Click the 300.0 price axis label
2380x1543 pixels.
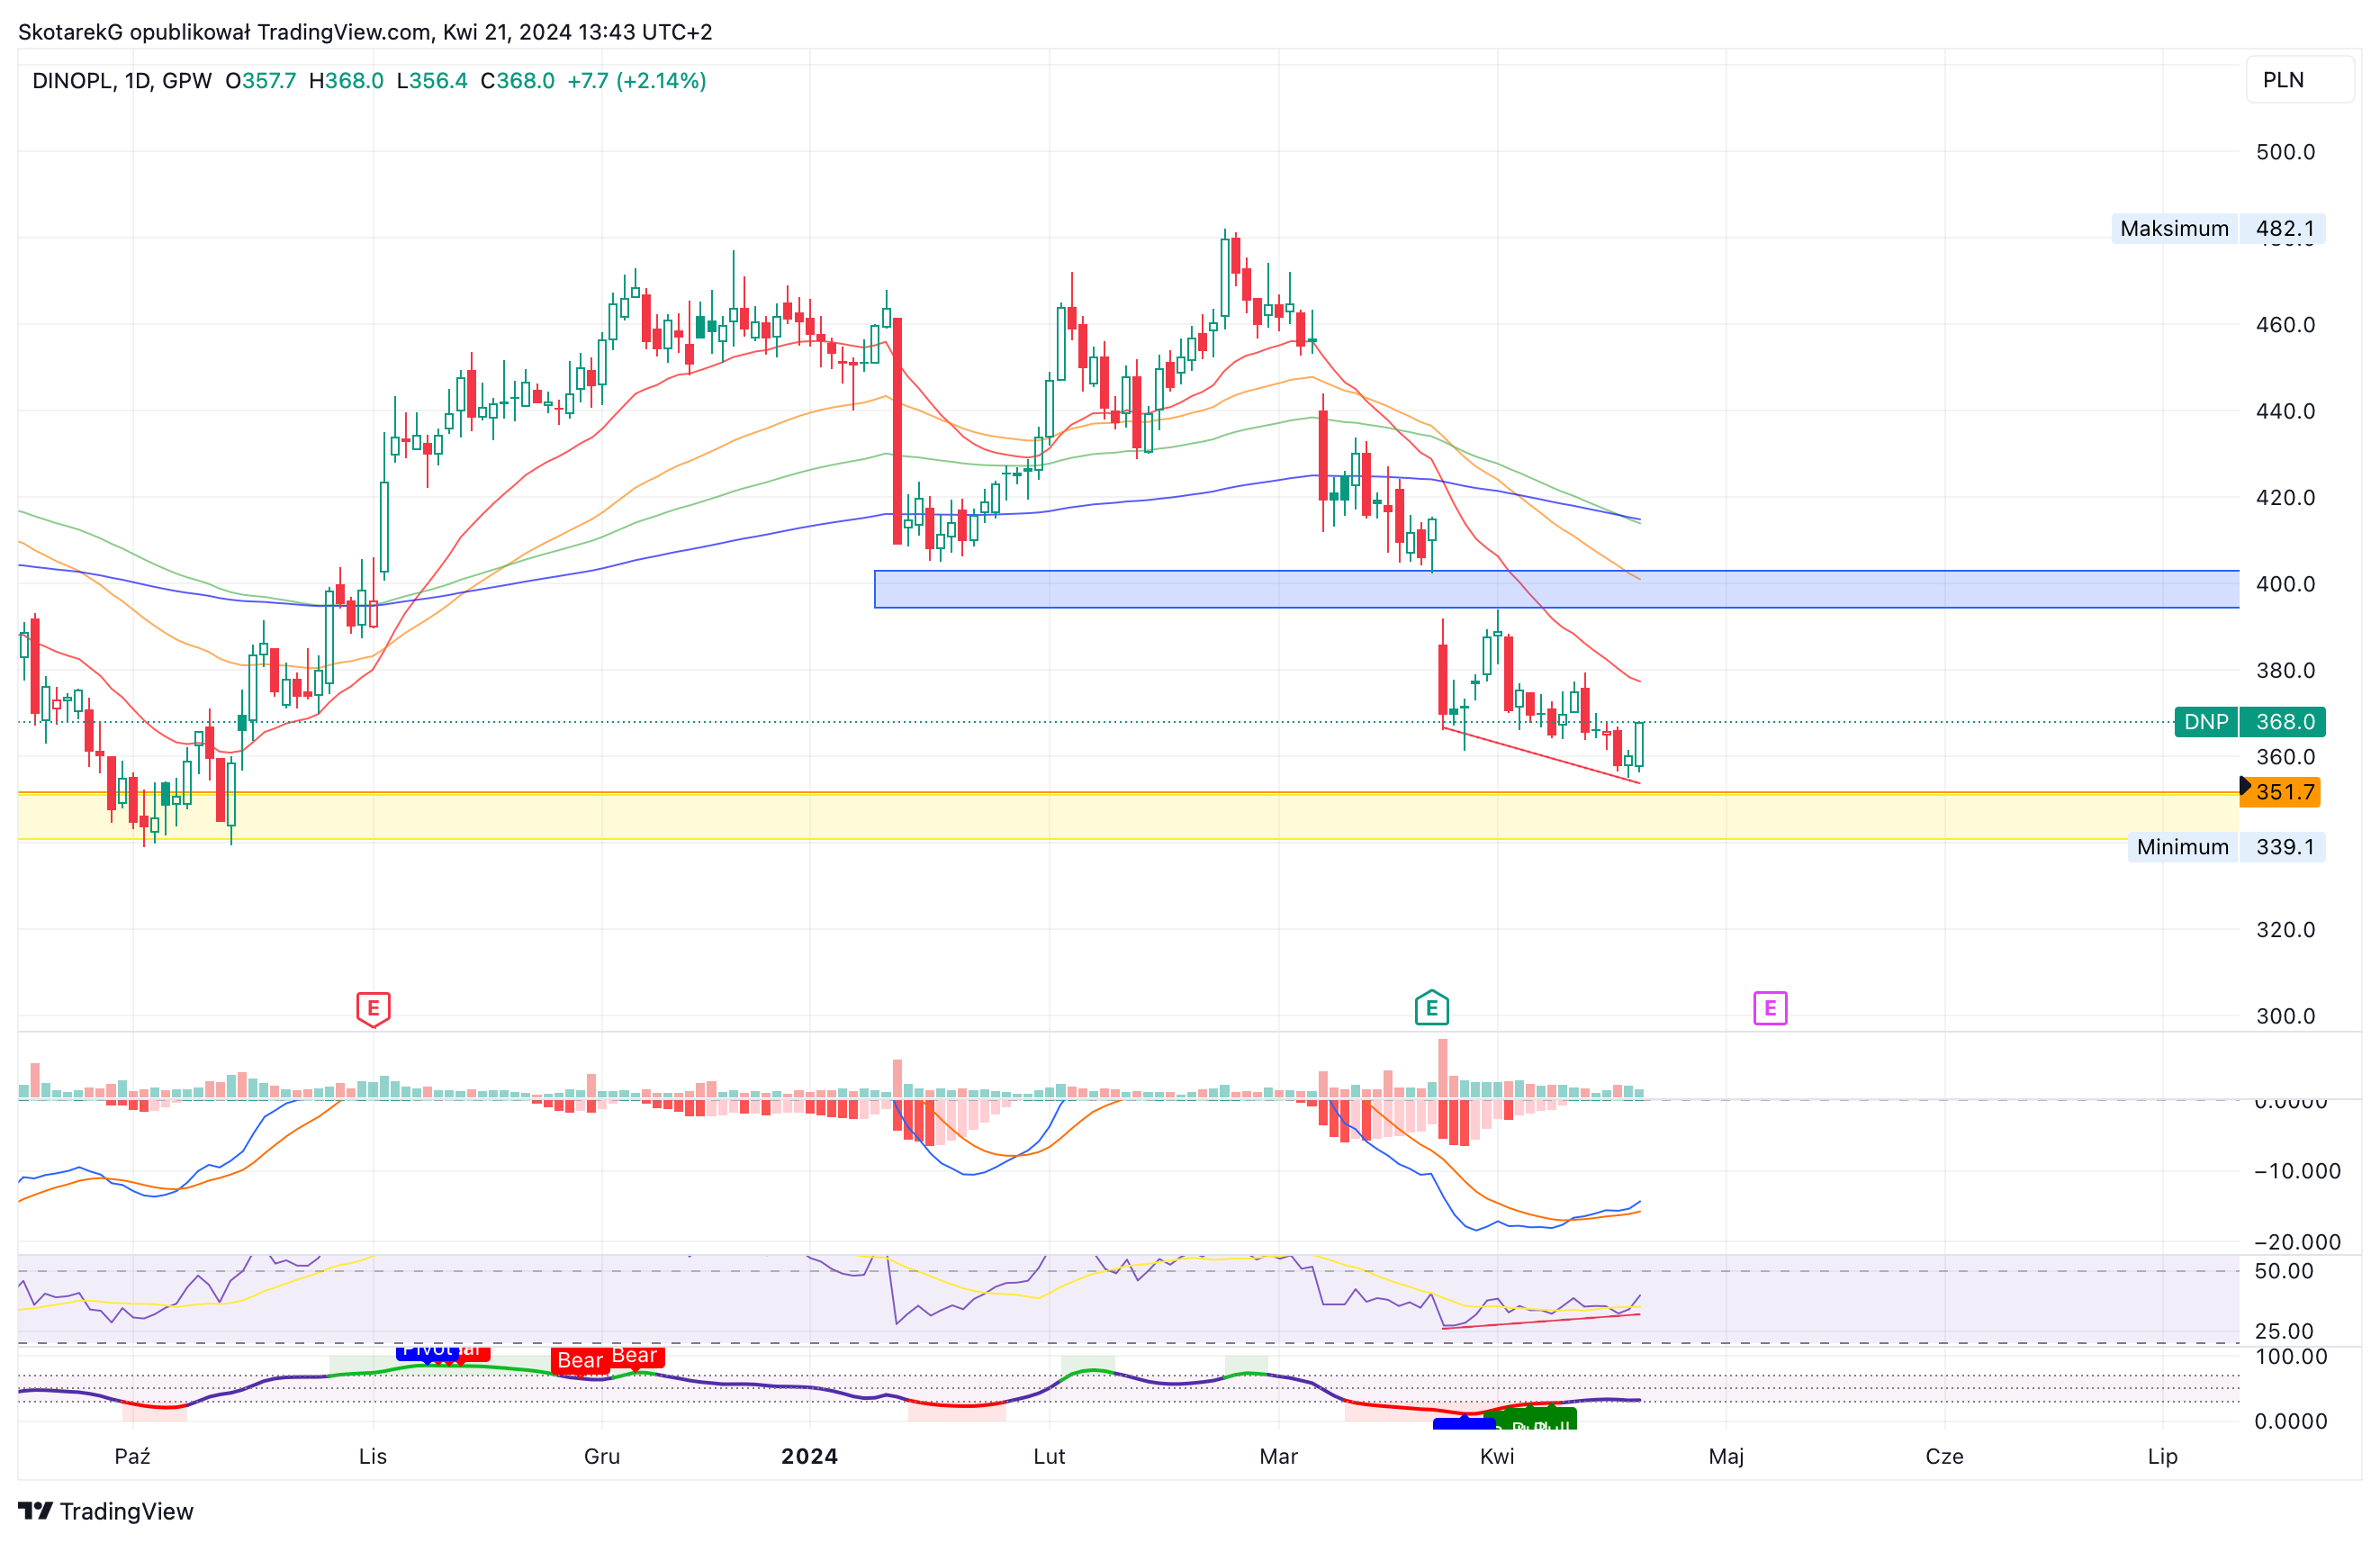[2285, 1016]
